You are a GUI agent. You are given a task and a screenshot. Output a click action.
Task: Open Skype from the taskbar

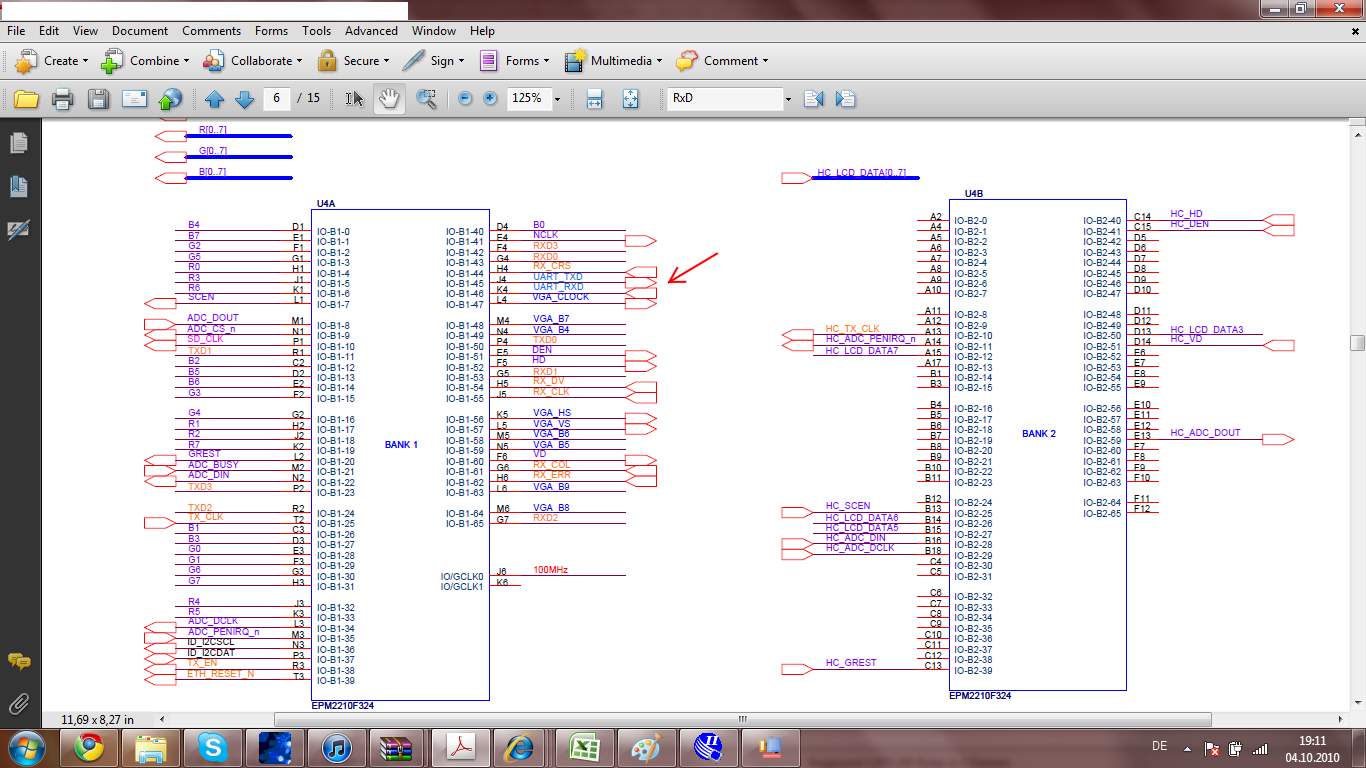[213, 747]
